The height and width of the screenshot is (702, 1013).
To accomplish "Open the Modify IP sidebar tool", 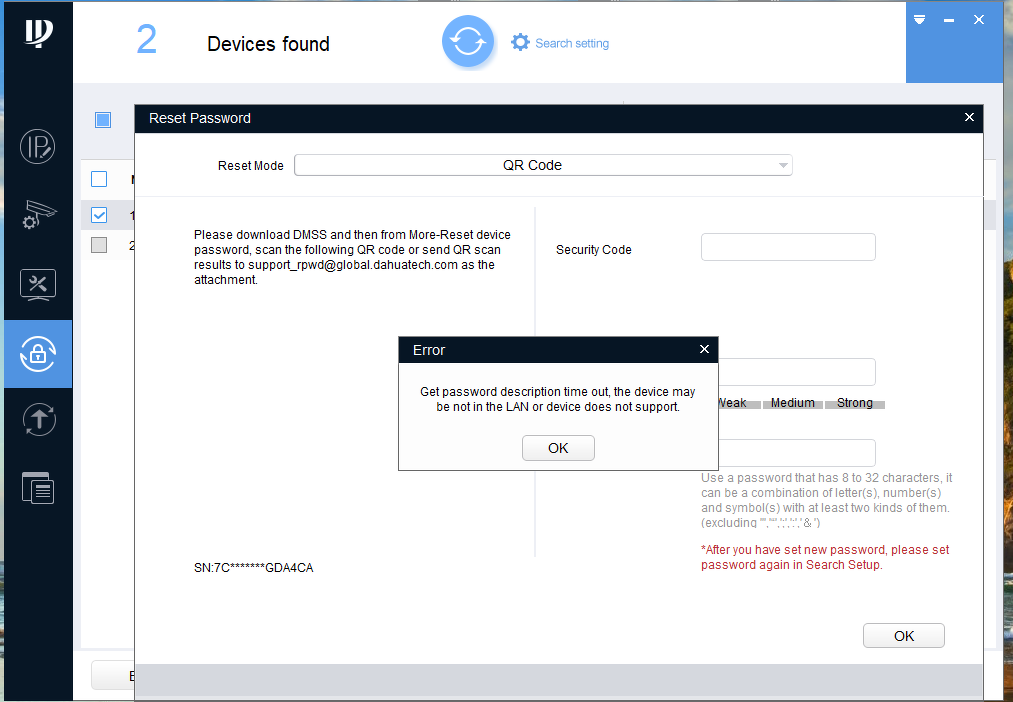I will click(37, 147).
